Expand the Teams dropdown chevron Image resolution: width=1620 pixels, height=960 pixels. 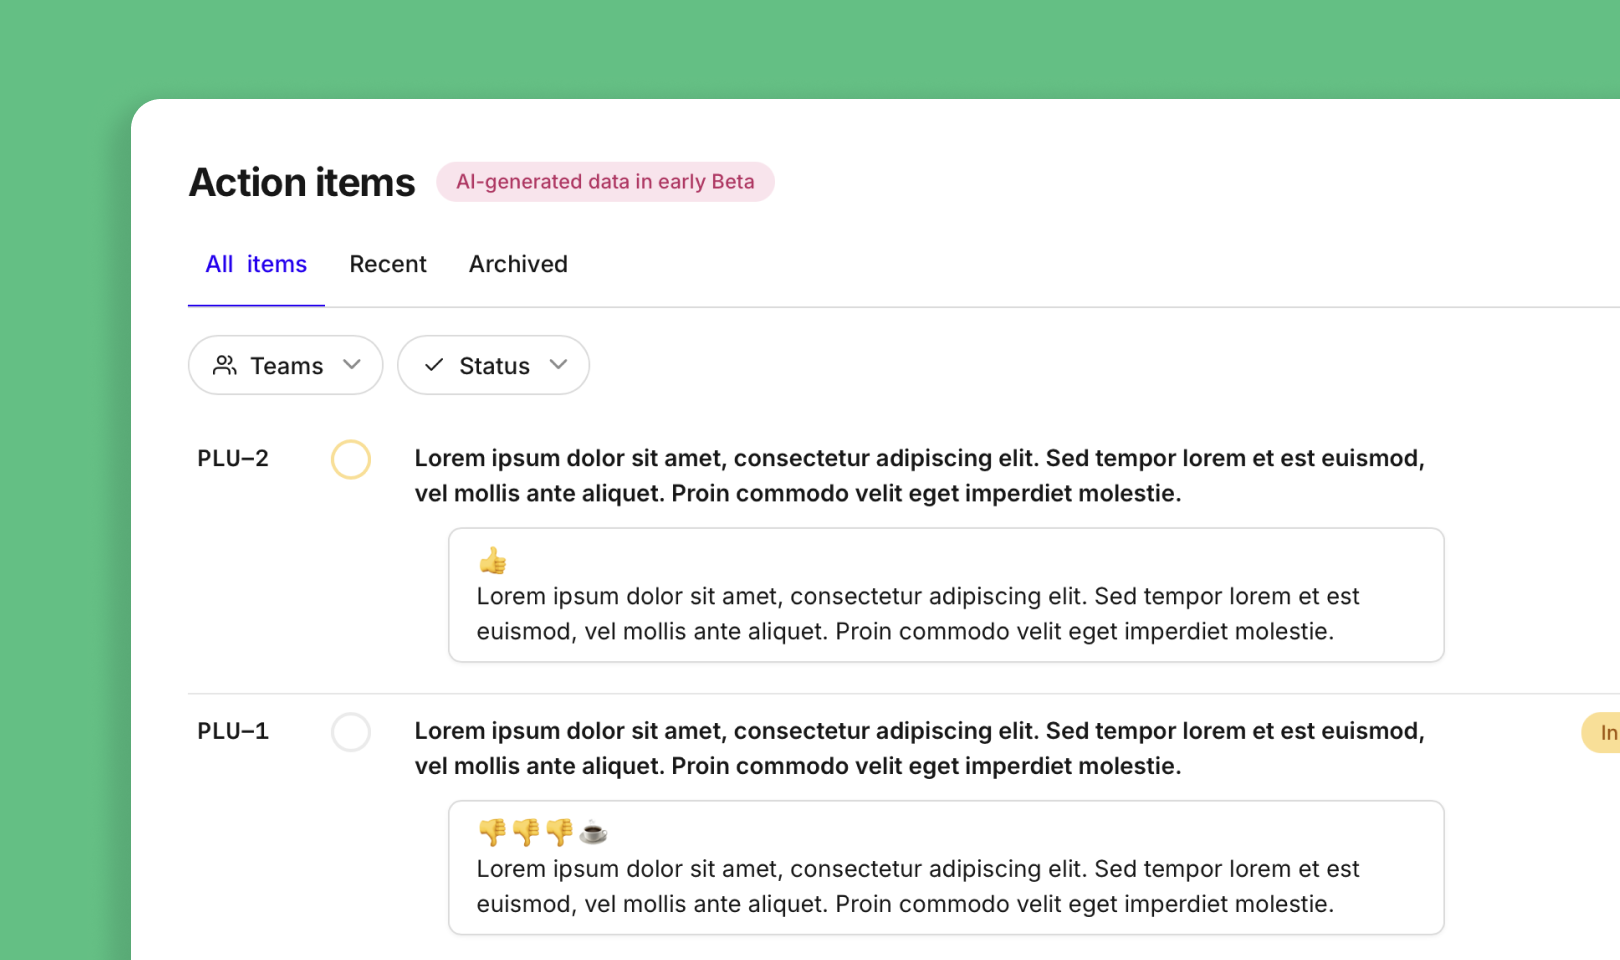[351, 364]
